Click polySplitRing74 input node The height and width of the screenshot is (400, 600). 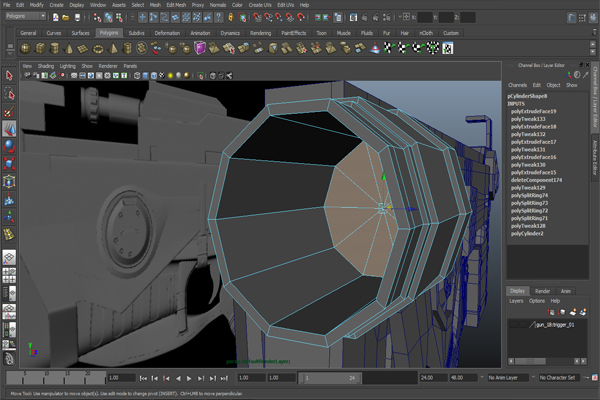coord(529,195)
